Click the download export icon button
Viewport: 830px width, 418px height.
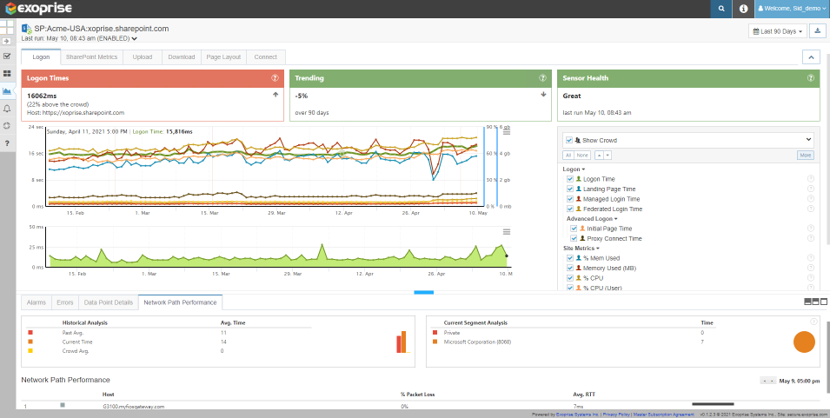tap(816, 31)
